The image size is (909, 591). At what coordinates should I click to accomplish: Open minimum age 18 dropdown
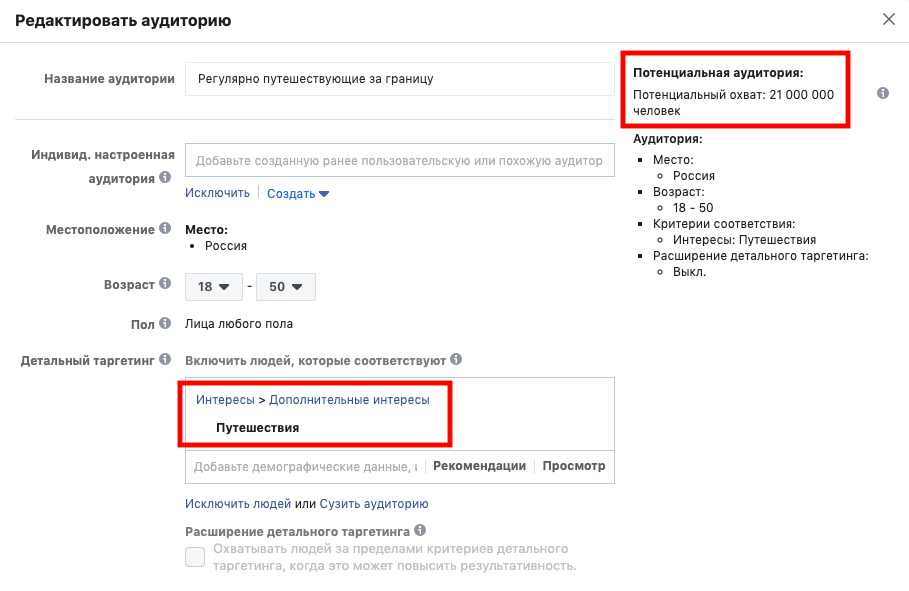click(x=214, y=287)
